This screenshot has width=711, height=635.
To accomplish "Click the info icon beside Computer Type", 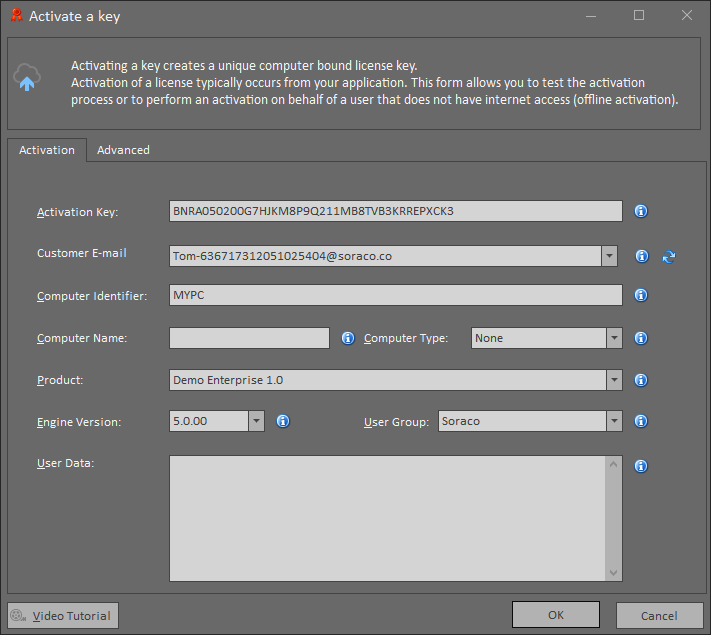I will [641, 338].
